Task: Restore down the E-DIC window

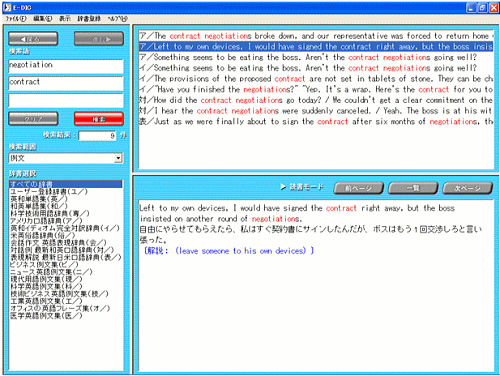Action: click(482, 7)
